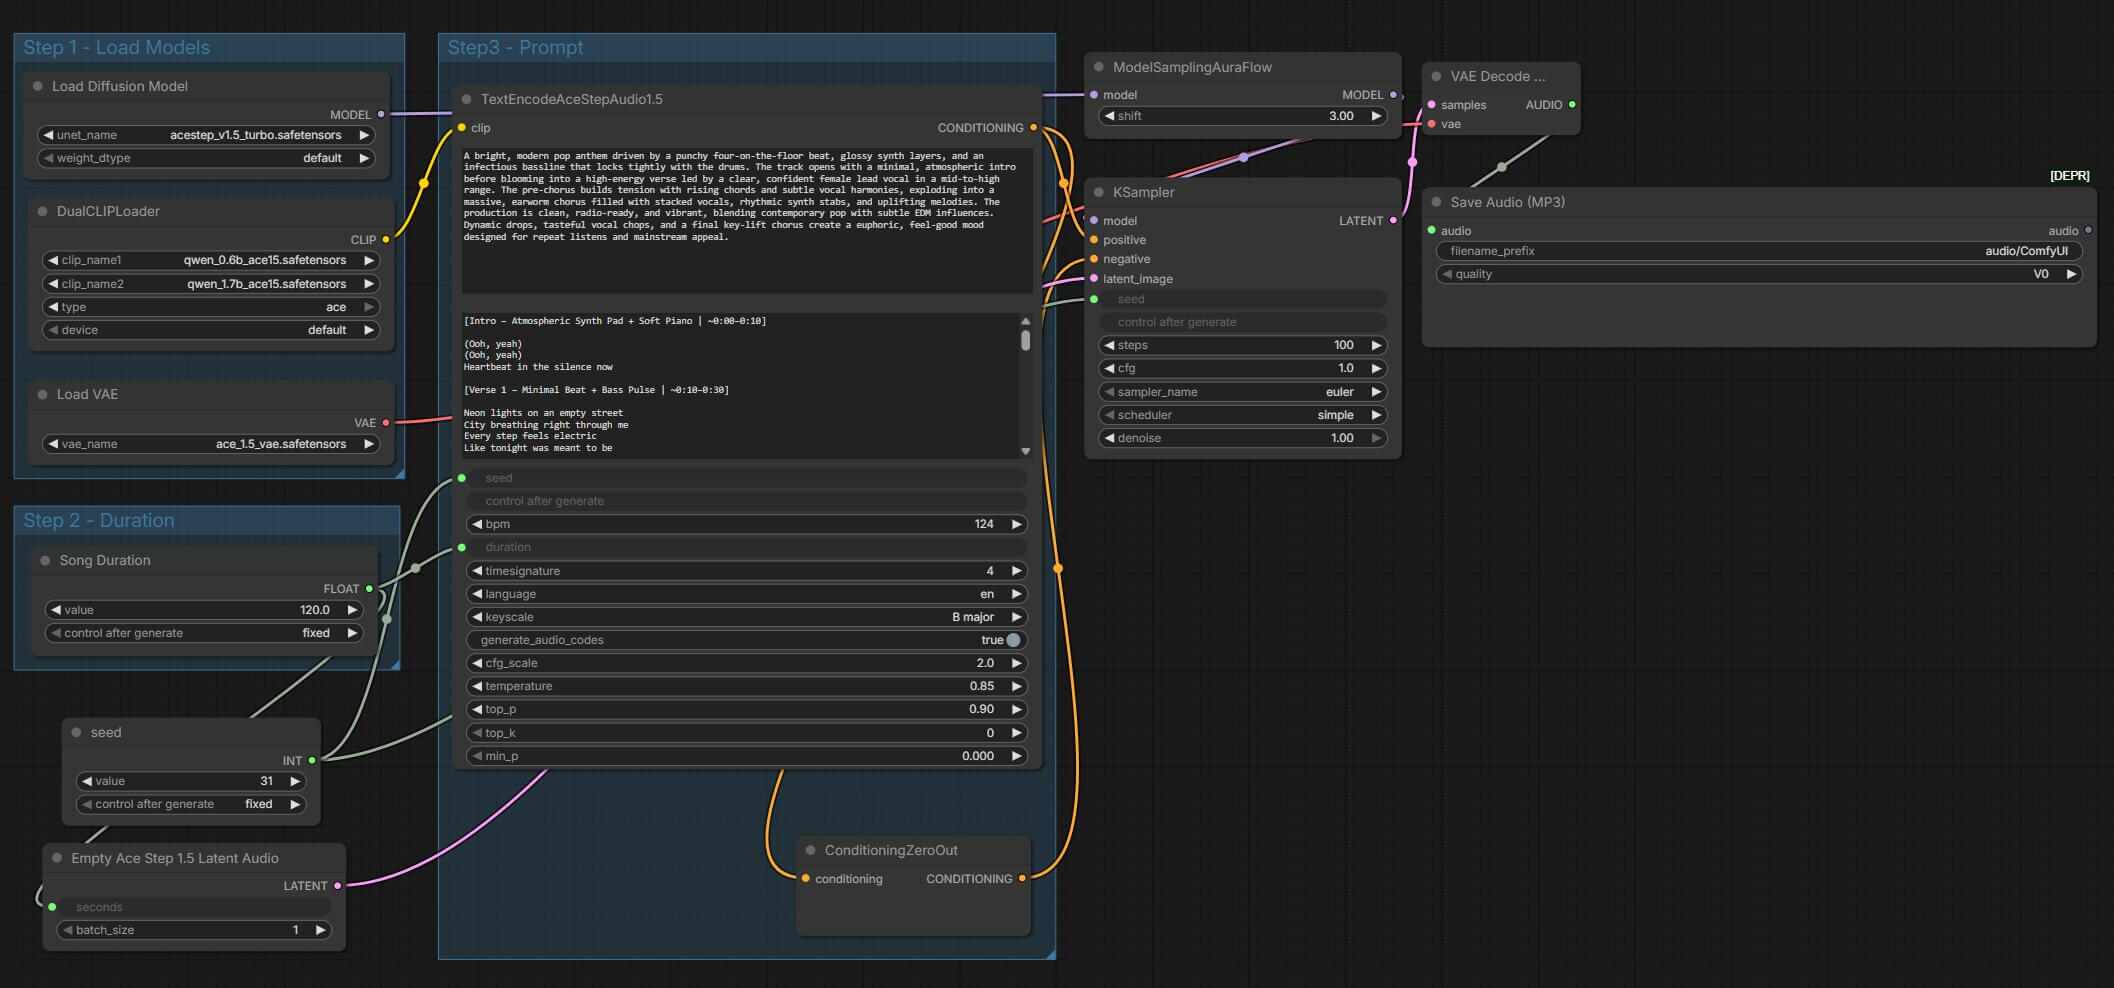Open the language en selector
2114x988 pixels.
click(747, 594)
